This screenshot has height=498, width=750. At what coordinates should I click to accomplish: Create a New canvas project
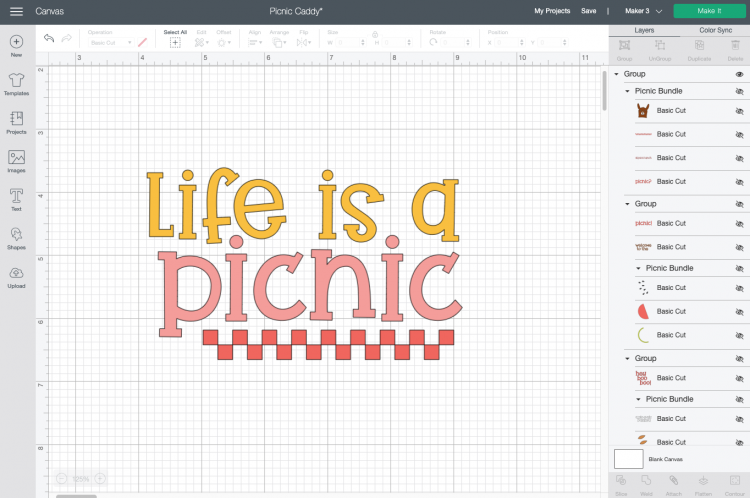click(16, 46)
